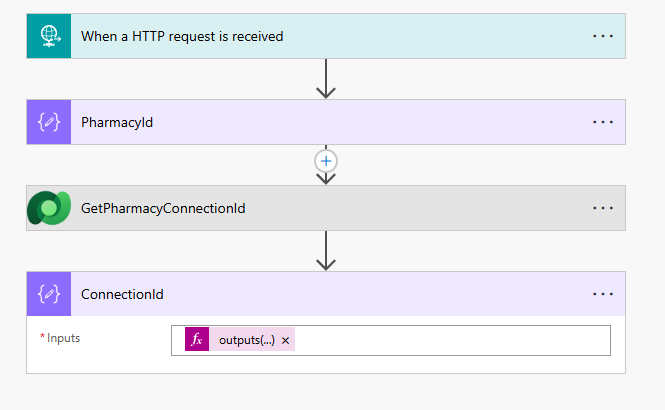Expand the 'When a HTTP request is received' card
This screenshot has width=665, height=410.
click(x=326, y=36)
